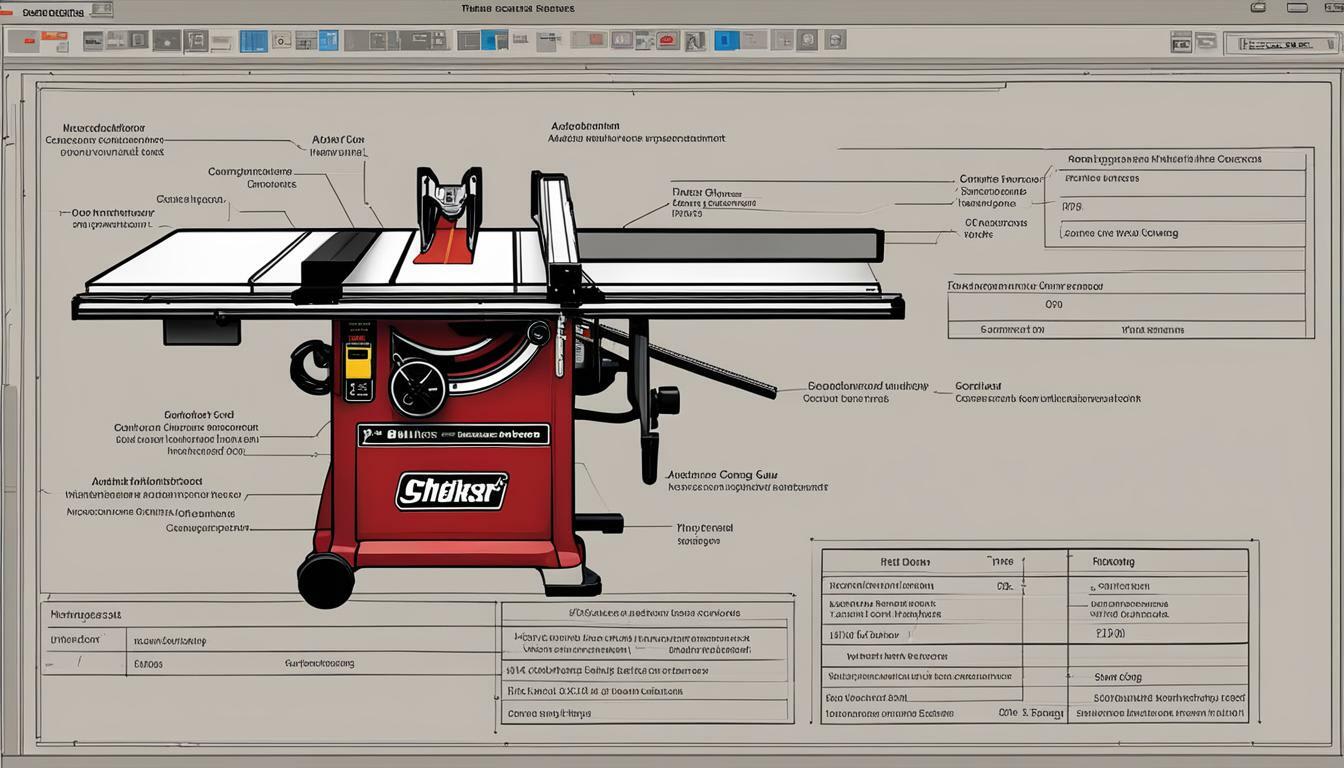Select the magnifier-style zoom icon in the toolbar
The width and height of the screenshot is (1344, 768).
tap(282, 40)
